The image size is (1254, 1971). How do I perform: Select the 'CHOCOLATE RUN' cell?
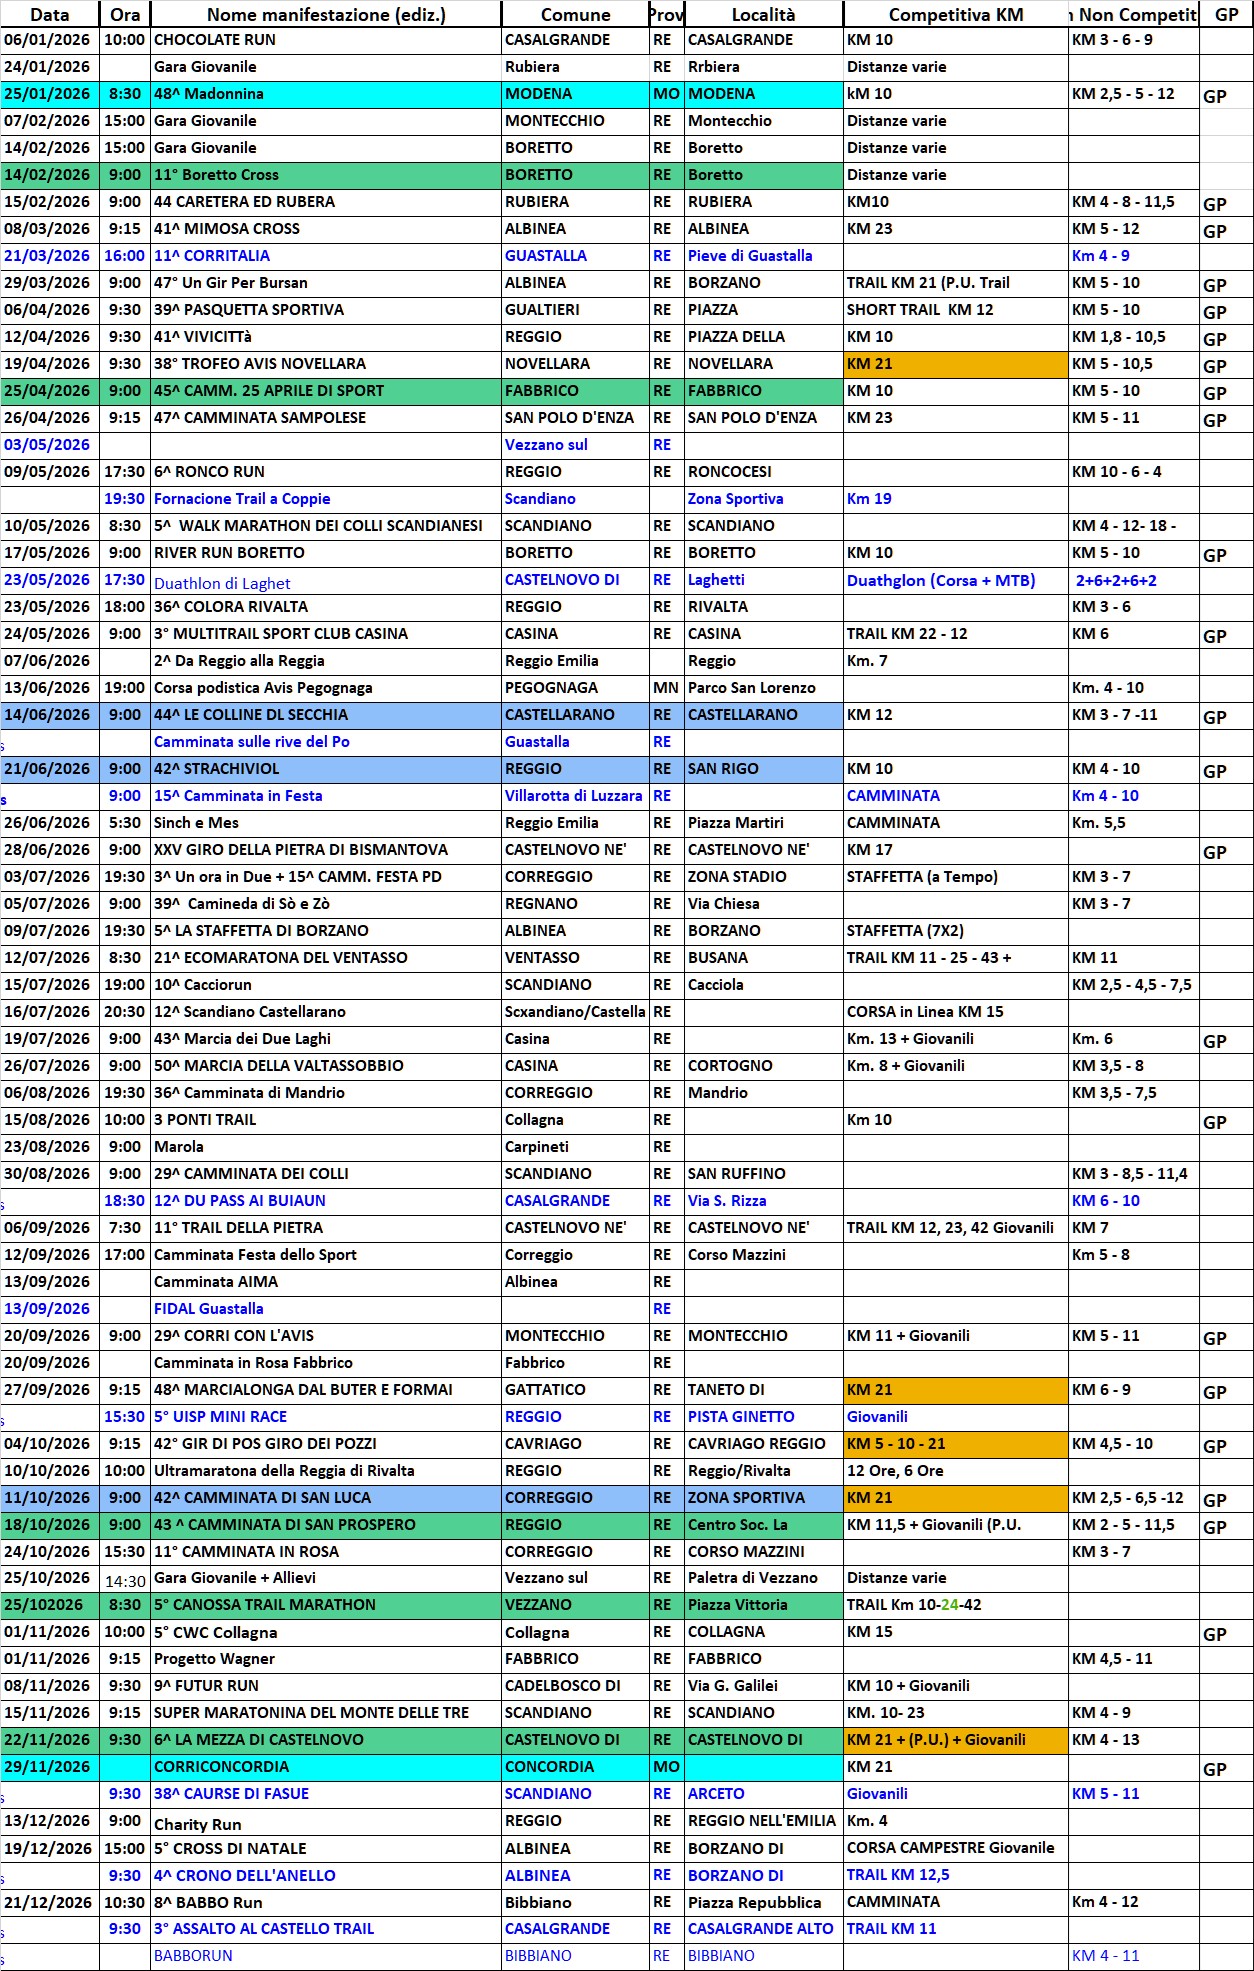pyautogui.click(x=326, y=40)
